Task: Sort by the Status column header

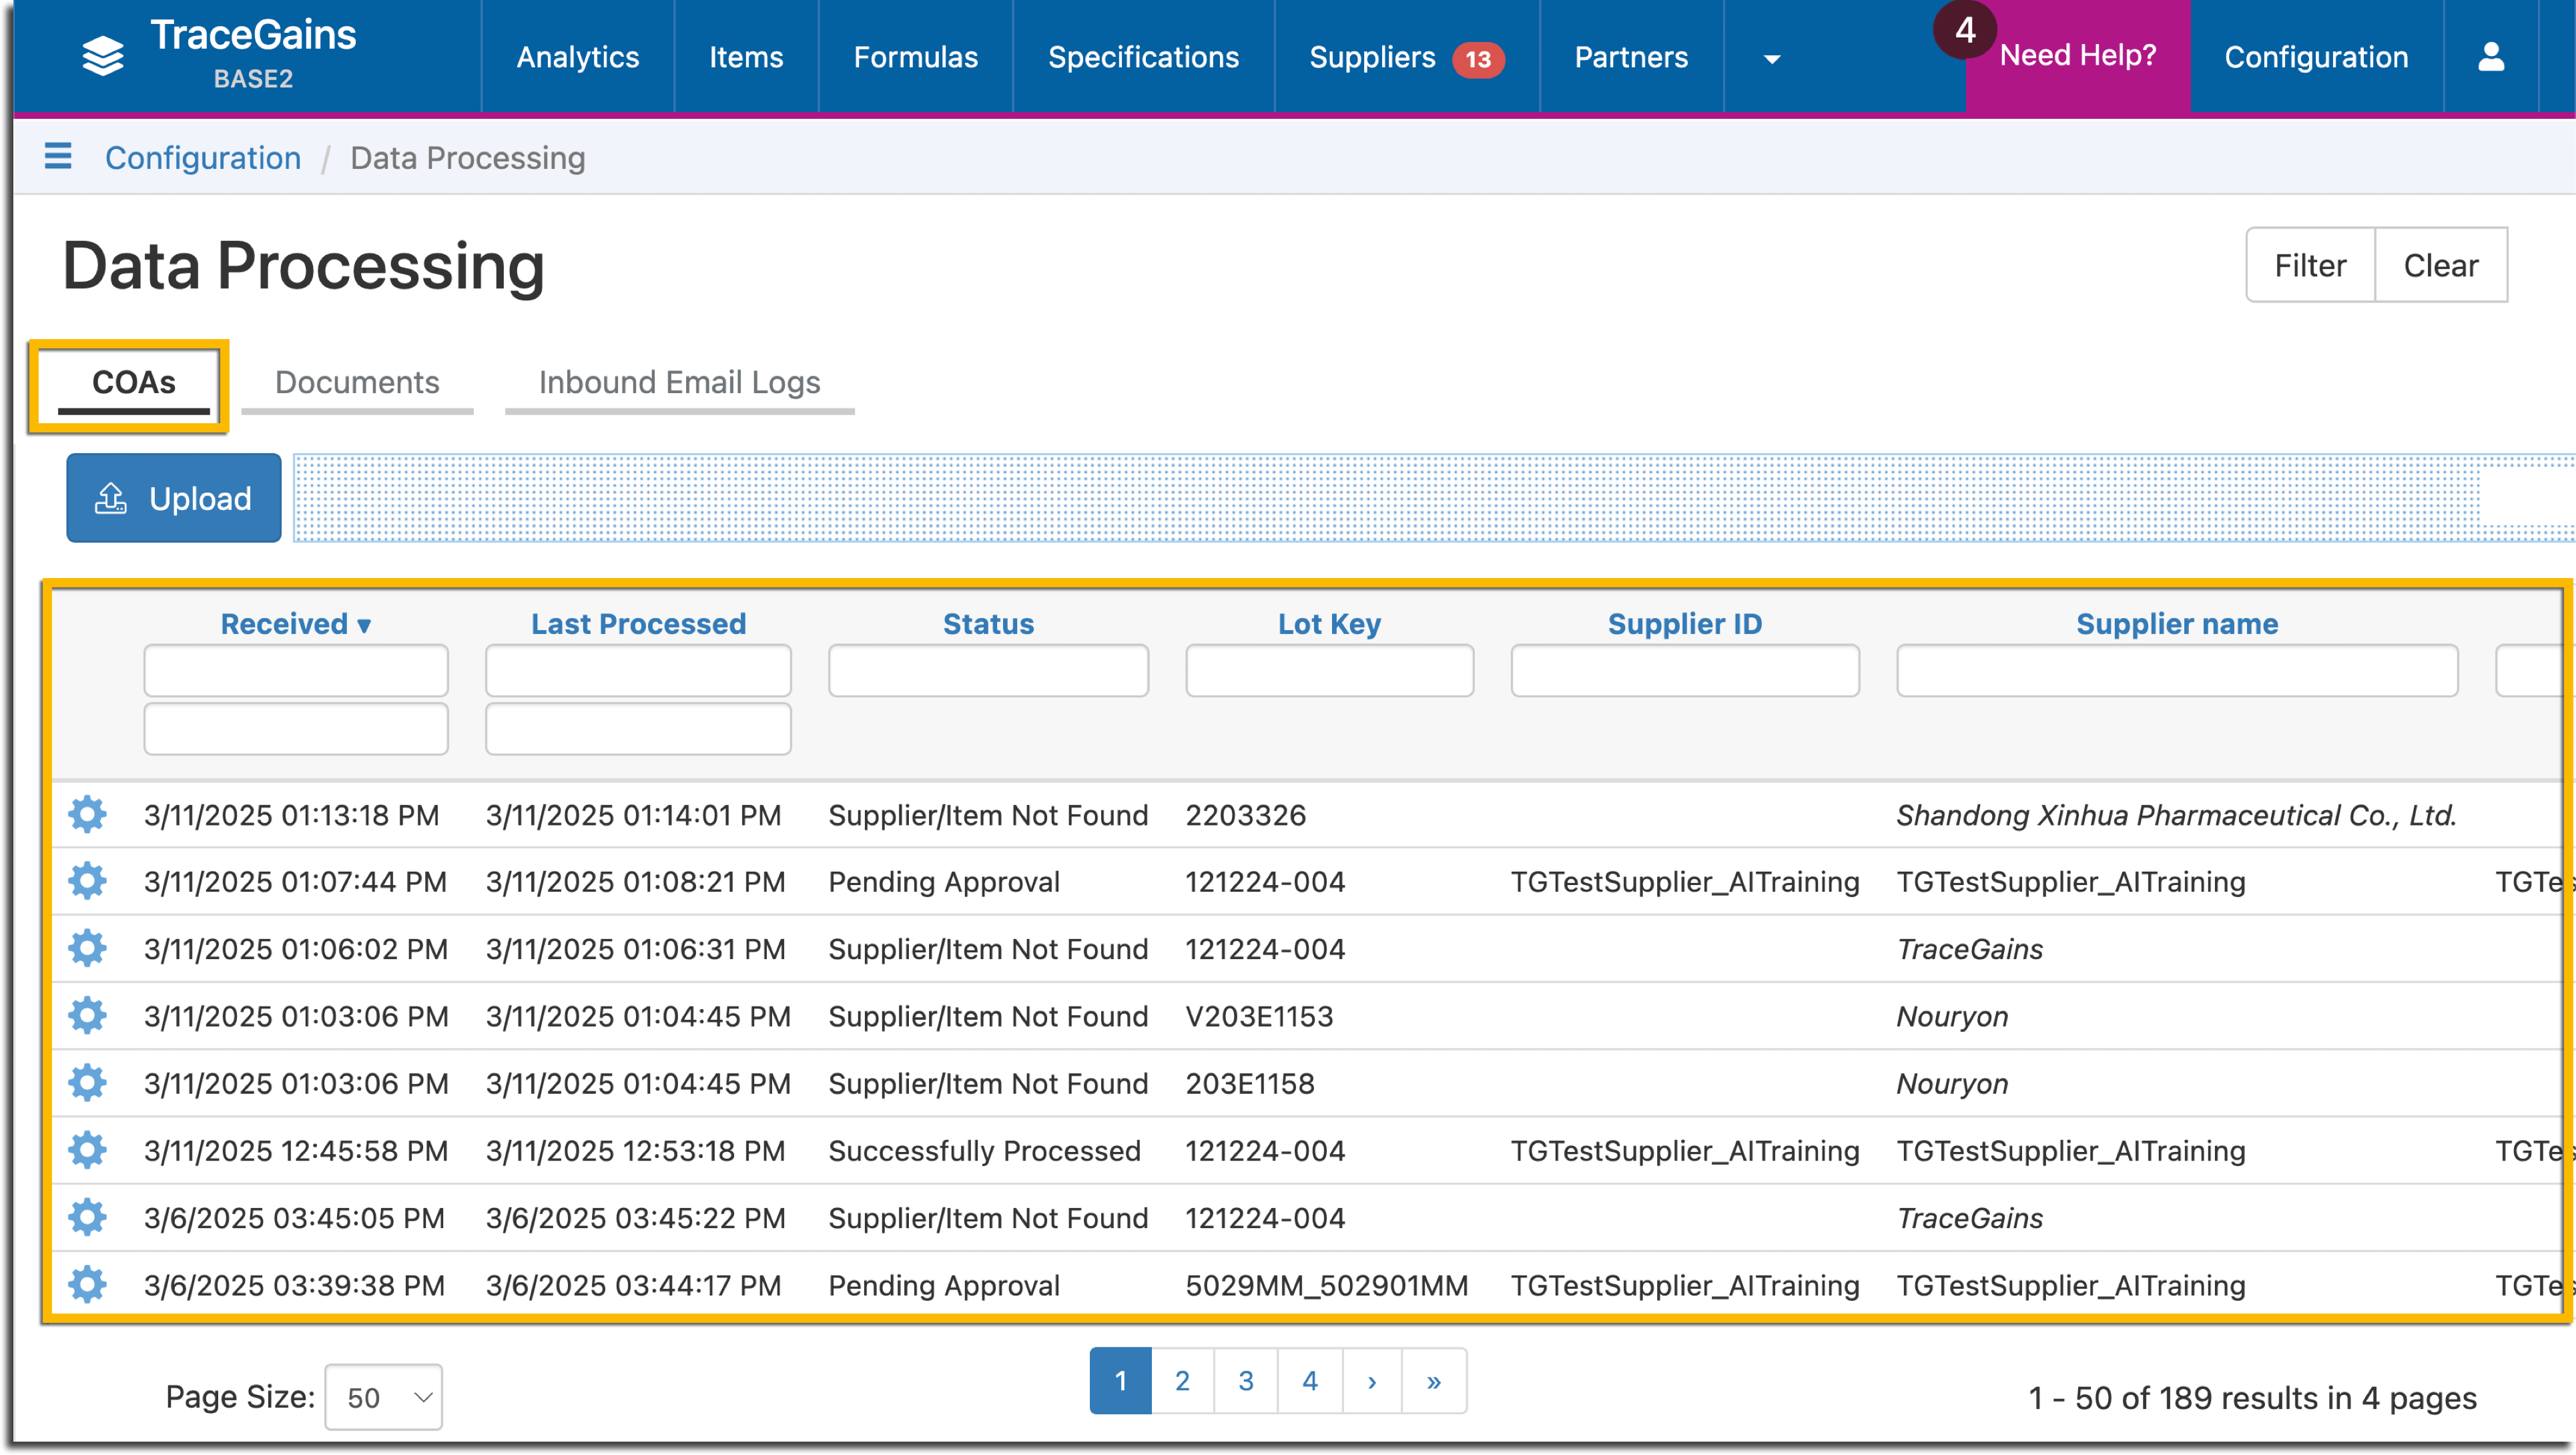Action: (988, 623)
